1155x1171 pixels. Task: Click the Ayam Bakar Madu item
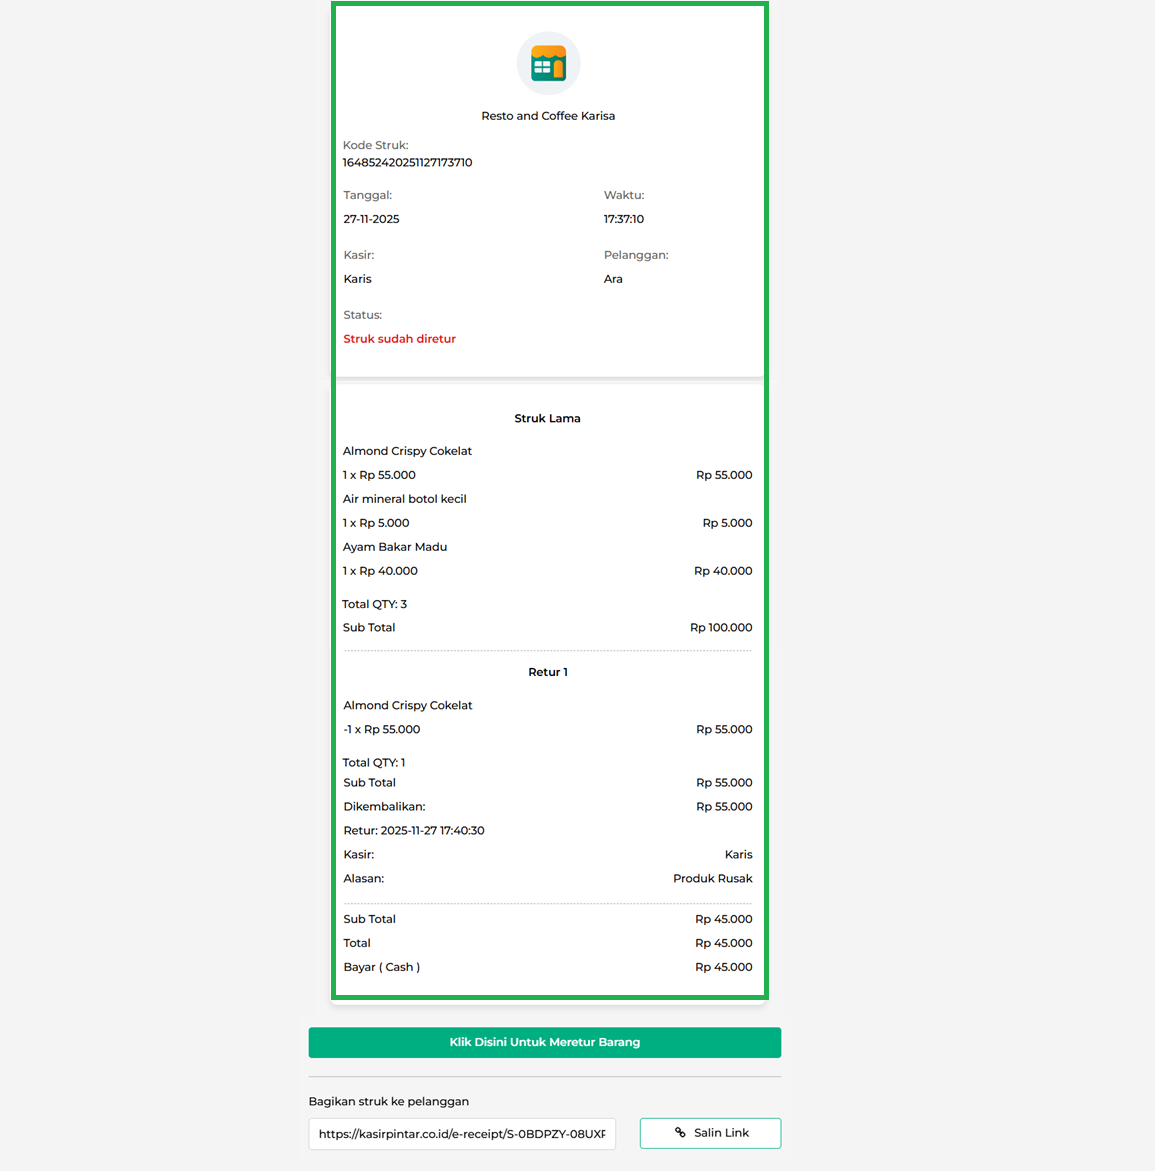click(x=395, y=547)
